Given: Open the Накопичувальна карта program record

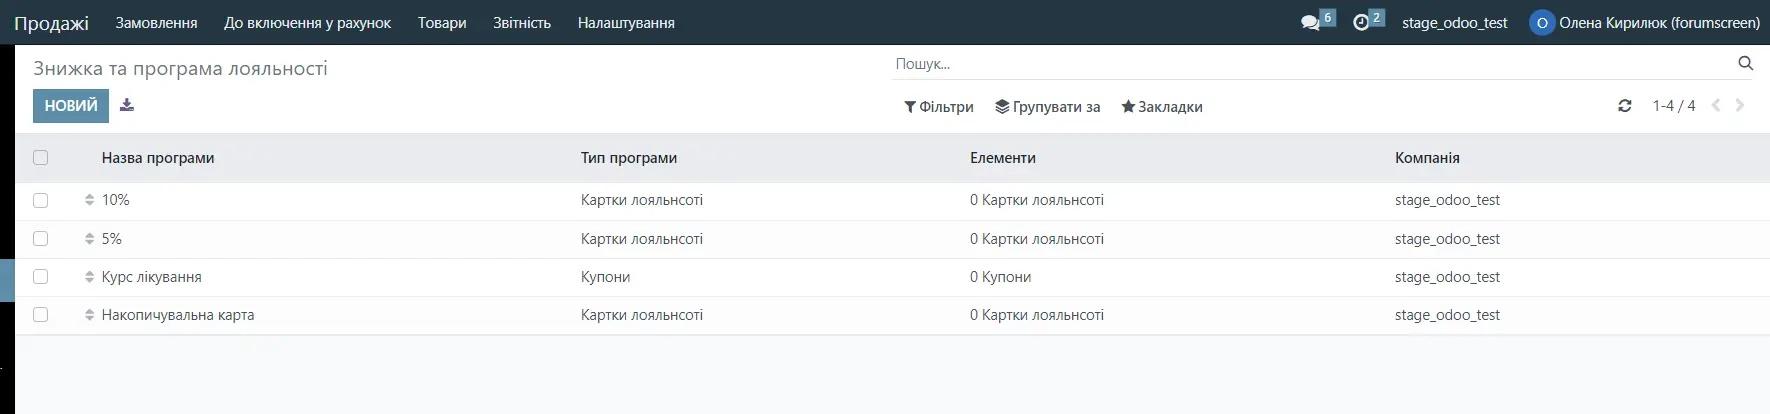Looking at the screenshot, I should [x=178, y=315].
